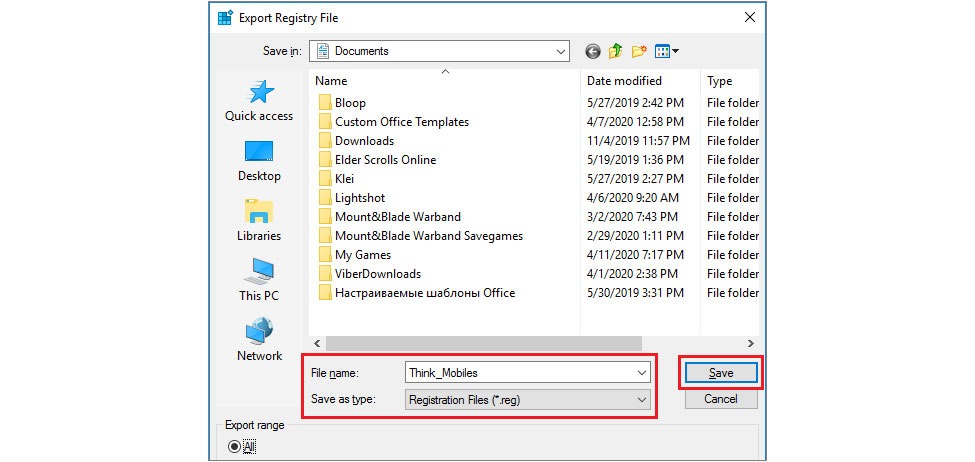975x462 pixels.
Task: Close the Export Registry File dialog
Action: [750, 18]
